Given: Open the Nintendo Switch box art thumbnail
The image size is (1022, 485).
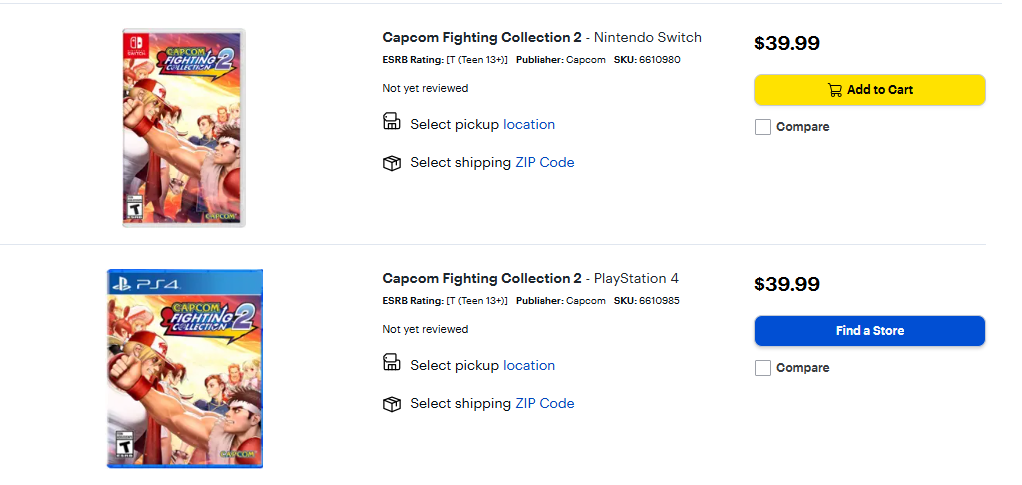Looking at the screenshot, I should pyautogui.click(x=183, y=127).
